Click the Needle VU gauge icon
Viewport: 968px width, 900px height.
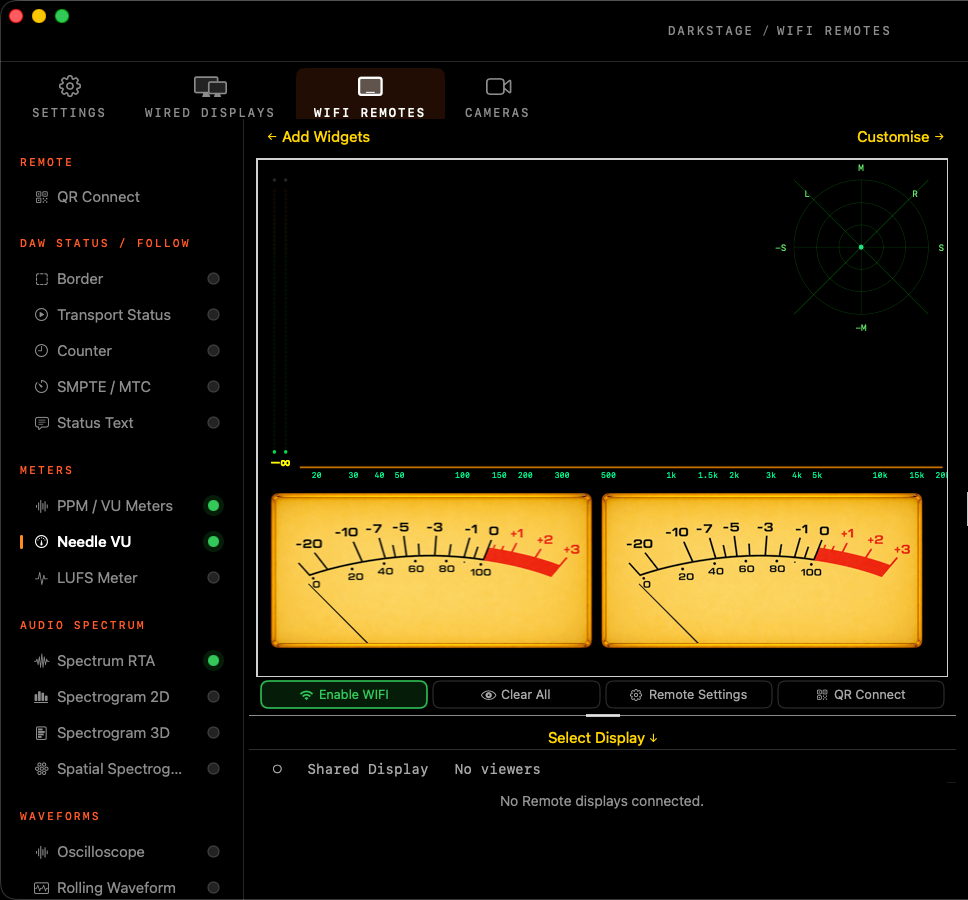pos(41,542)
